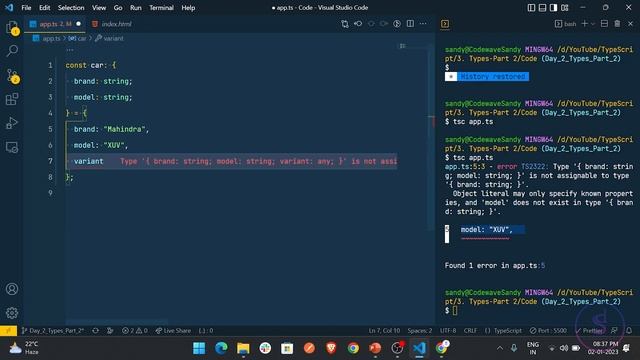Image resolution: width=640 pixels, height=360 pixels.
Task: Open the Remote Explorer view
Action: [x=12, y=147]
